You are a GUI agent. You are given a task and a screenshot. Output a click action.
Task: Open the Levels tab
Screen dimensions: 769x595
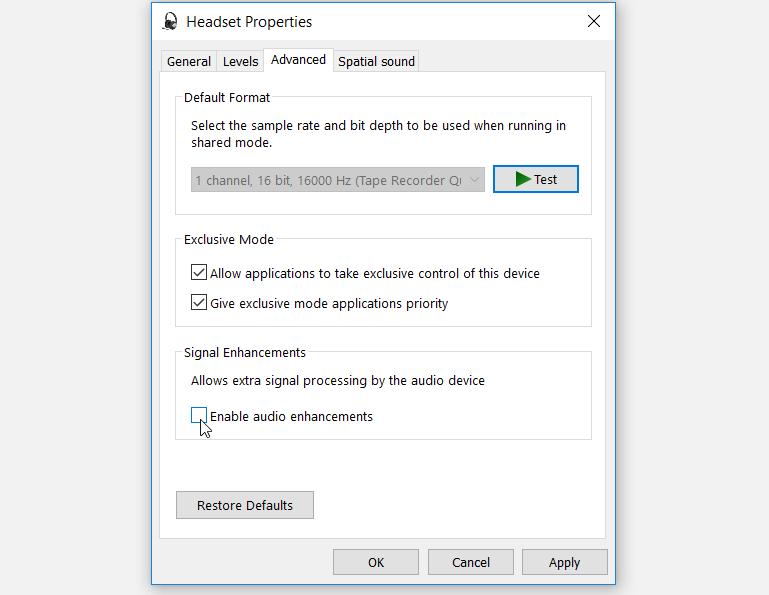[x=240, y=61]
